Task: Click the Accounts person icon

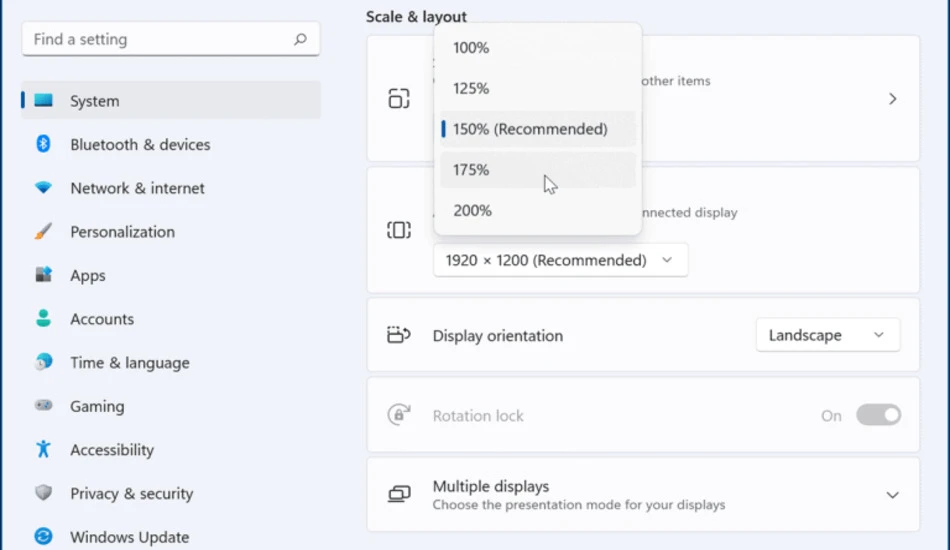Action: [x=43, y=318]
